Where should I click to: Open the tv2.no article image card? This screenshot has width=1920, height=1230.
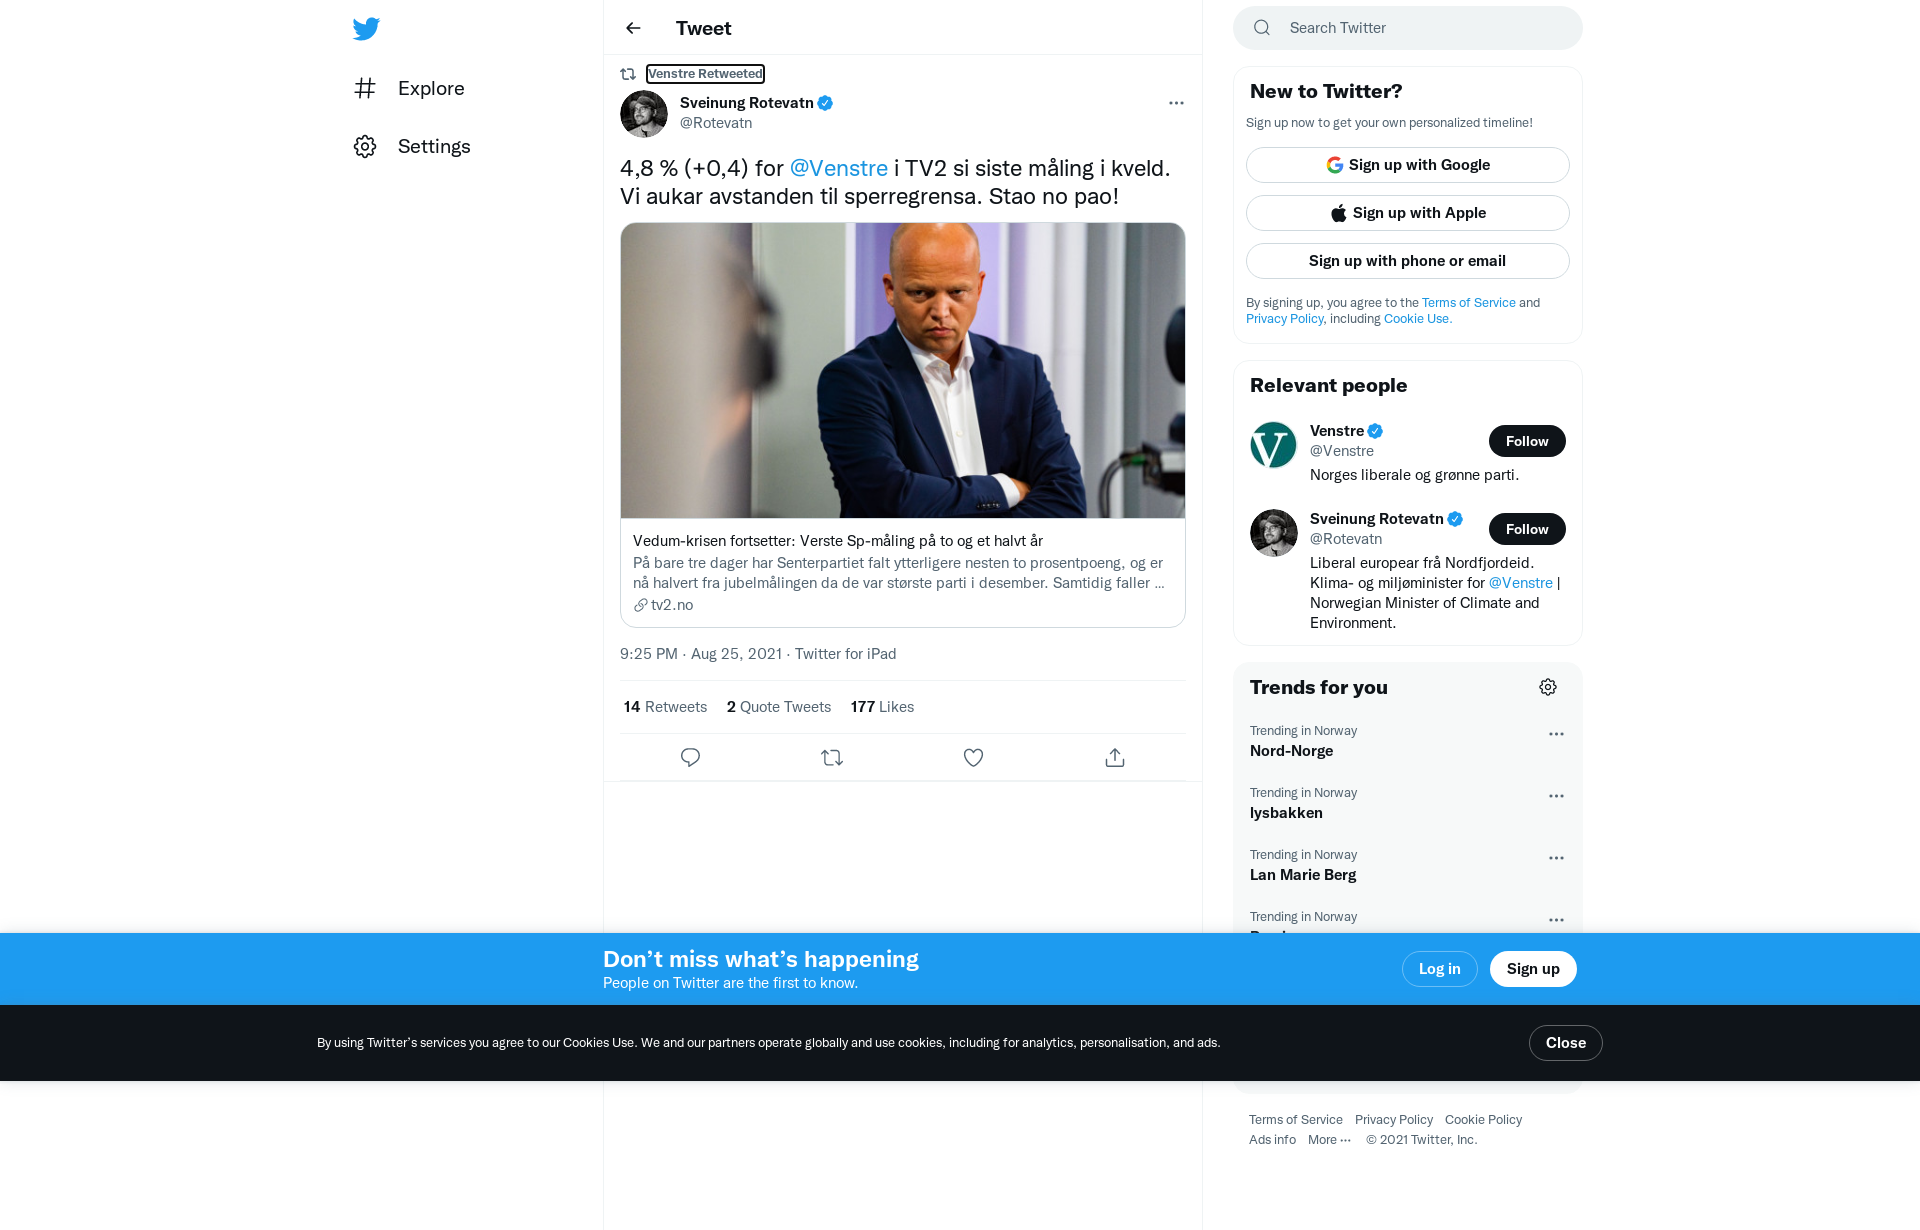[903, 370]
